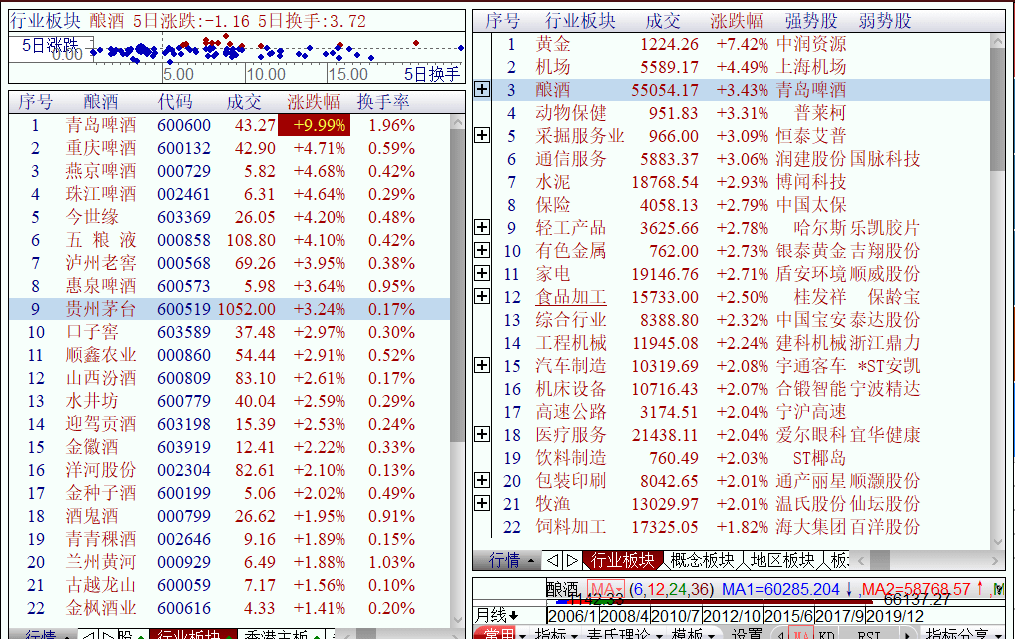The width and height of the screenshot is (1015, 639).
Task: Select the 五粮液 stock row
Action: click(229, 240)
